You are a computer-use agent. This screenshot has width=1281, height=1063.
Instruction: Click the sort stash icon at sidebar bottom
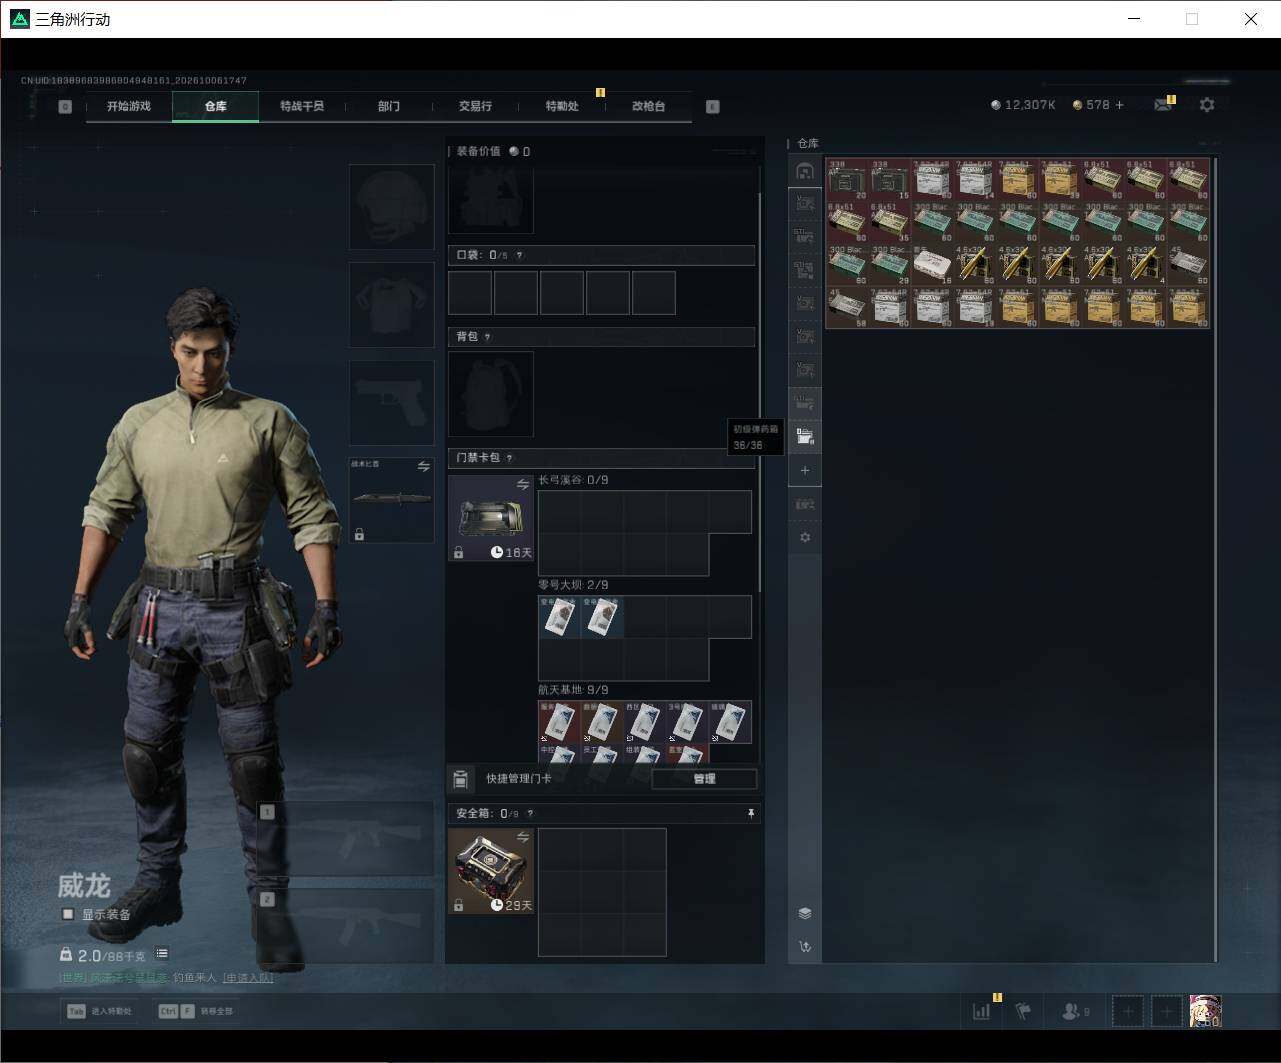pyautogui.click(x=805, y=947)
